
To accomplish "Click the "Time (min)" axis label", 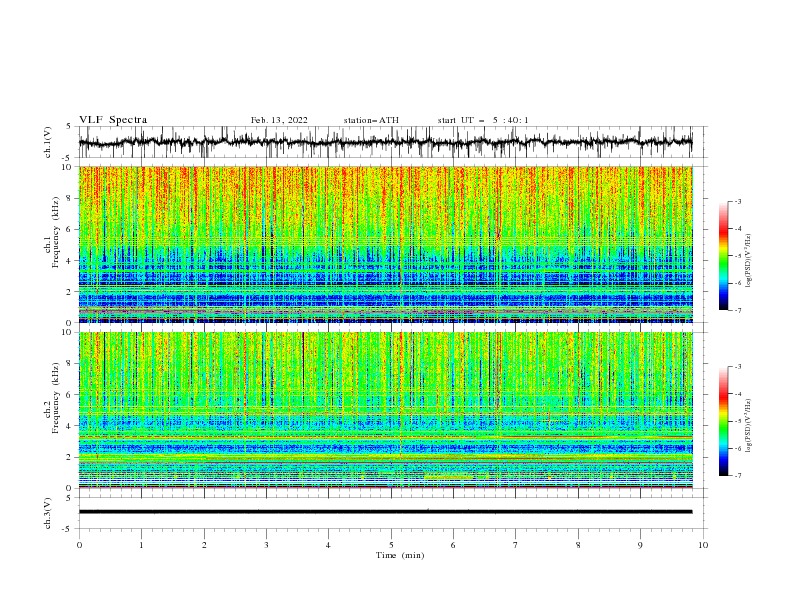I will pos(400,555).
